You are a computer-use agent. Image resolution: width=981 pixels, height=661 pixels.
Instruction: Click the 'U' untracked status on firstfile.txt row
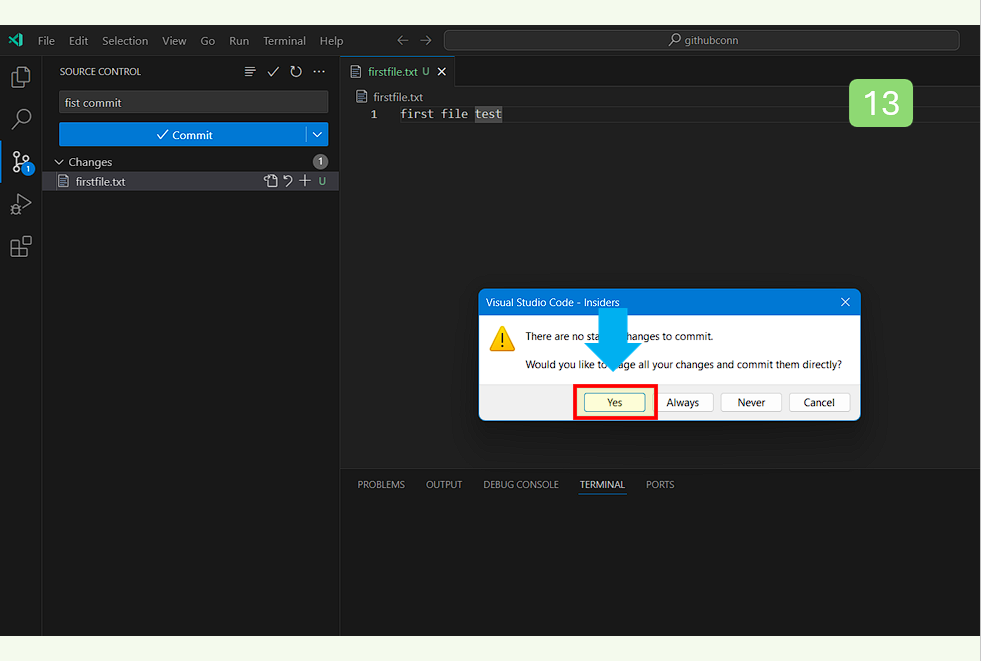coord(322,181)
